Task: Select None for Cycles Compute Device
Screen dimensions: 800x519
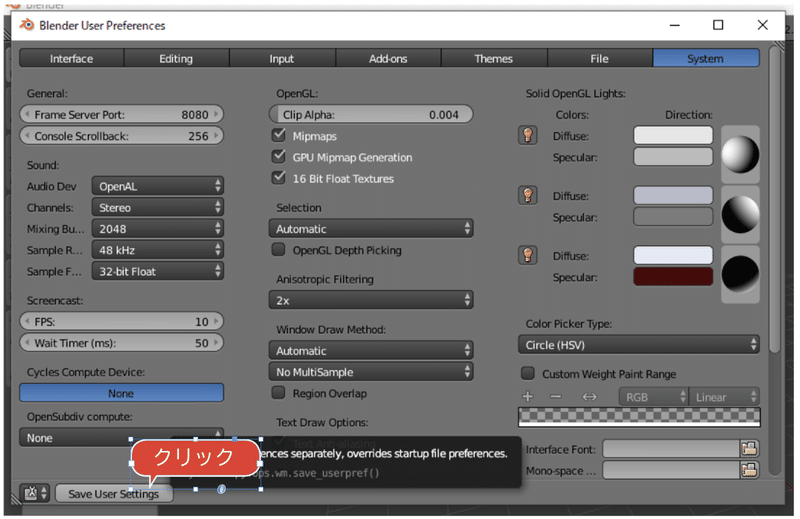Action: click(x=121, y=393)
